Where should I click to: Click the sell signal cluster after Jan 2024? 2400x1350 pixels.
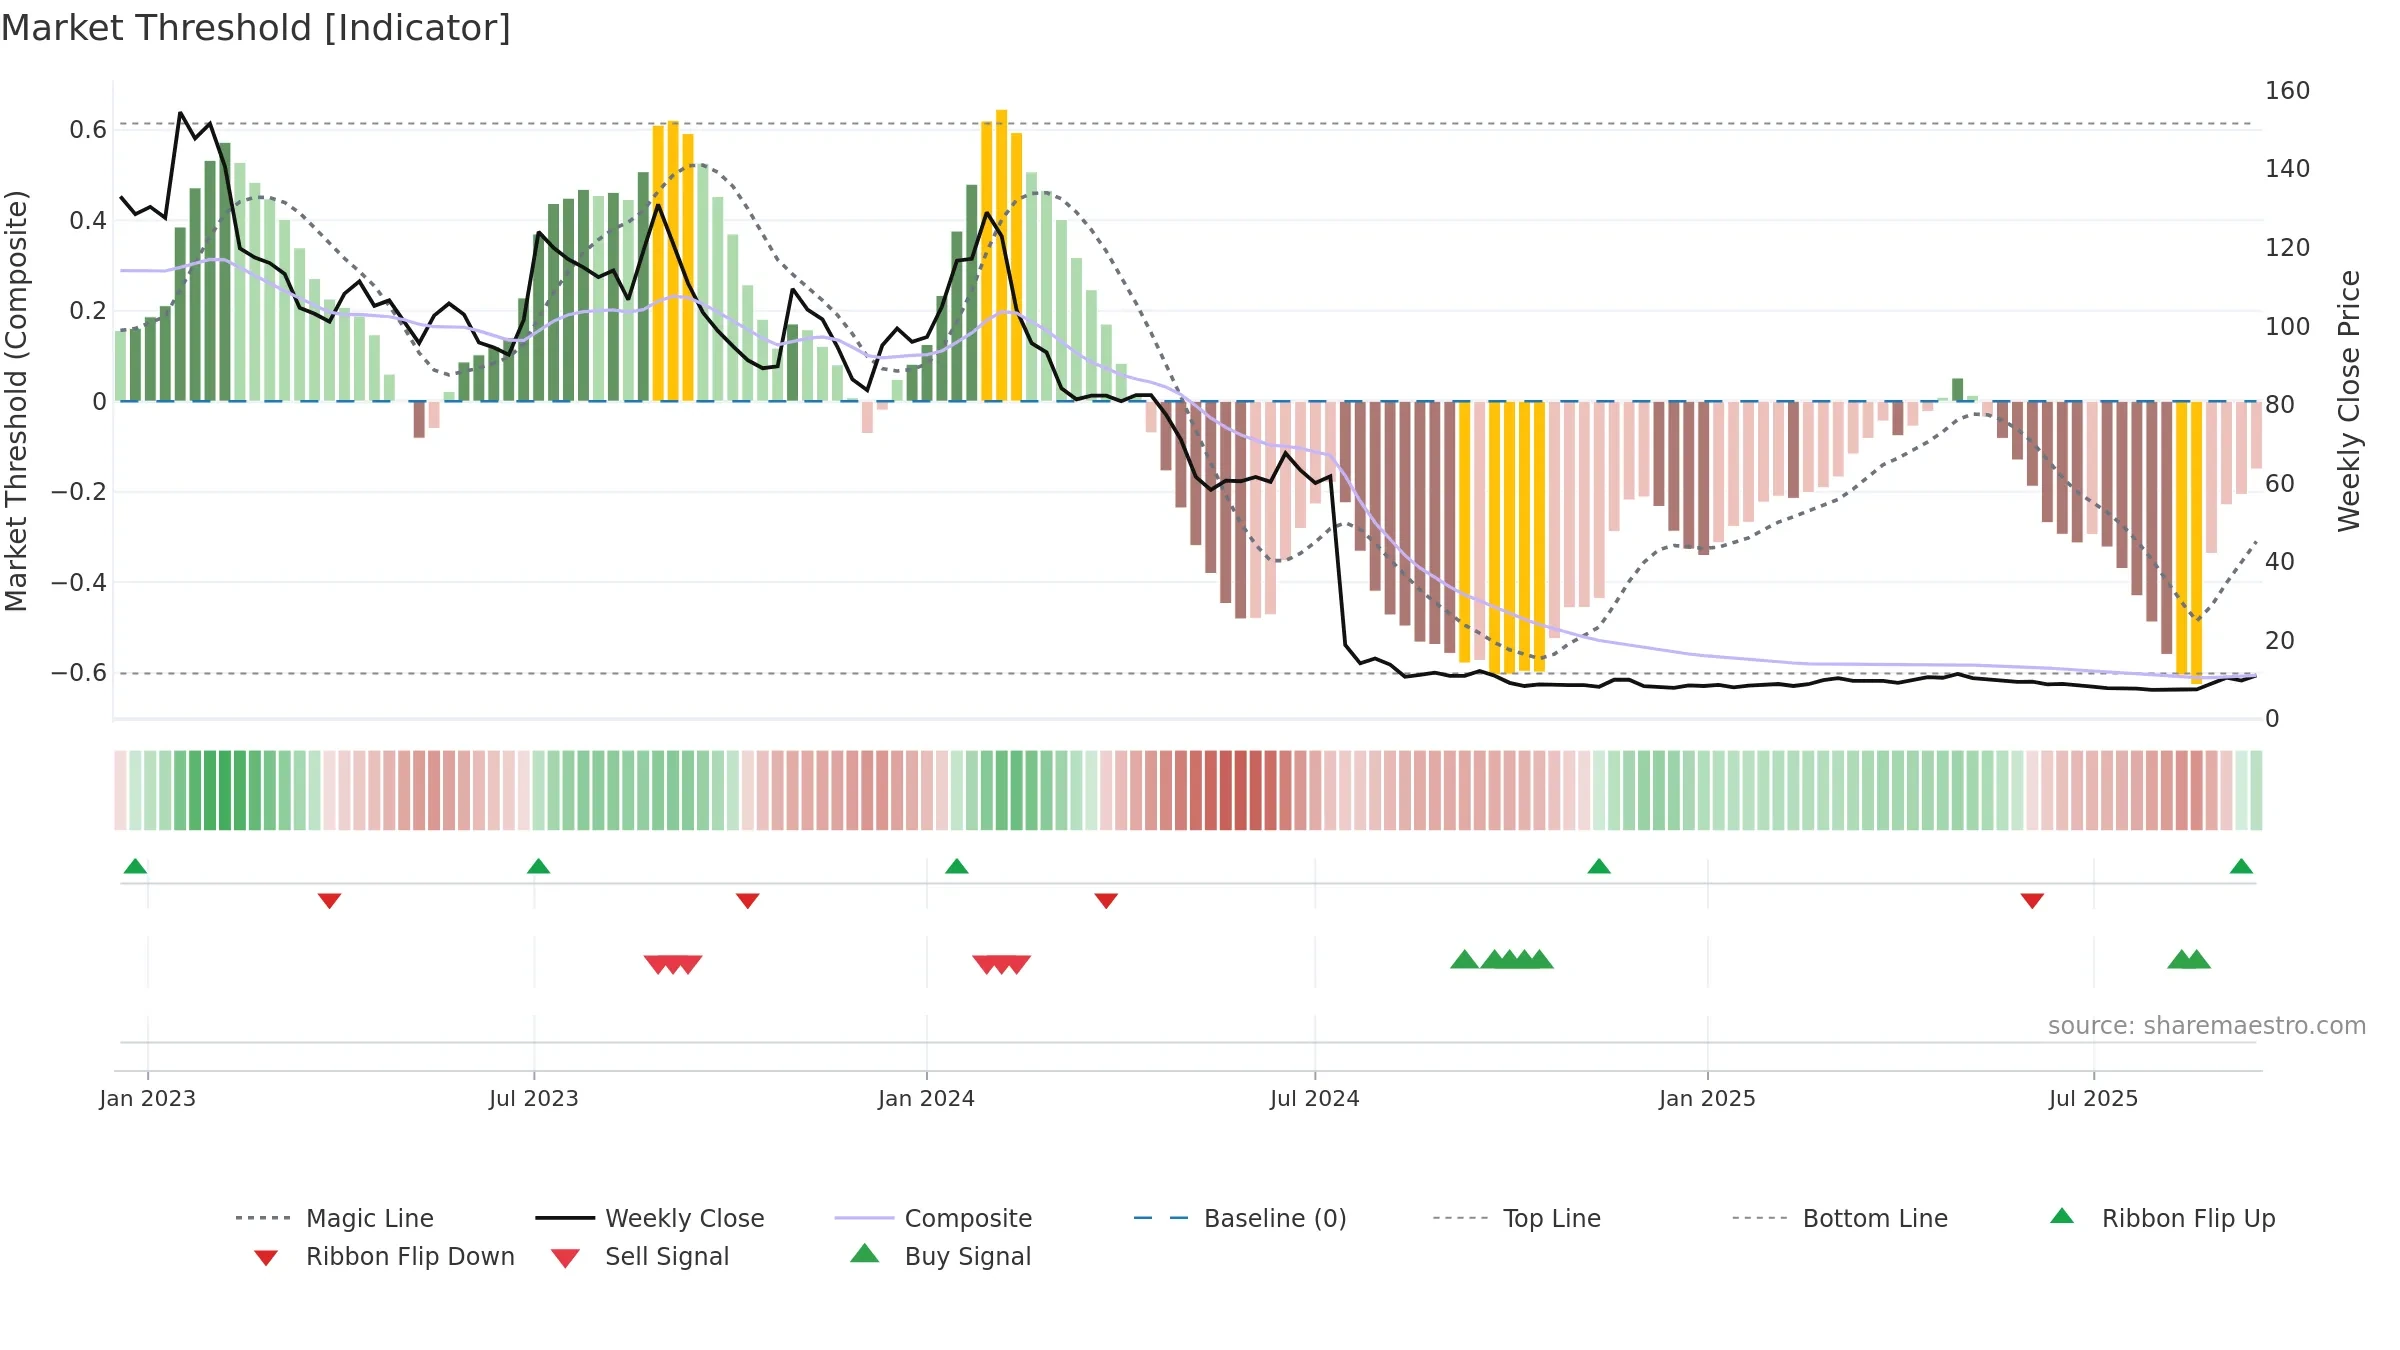click(x=1001, y=965)
